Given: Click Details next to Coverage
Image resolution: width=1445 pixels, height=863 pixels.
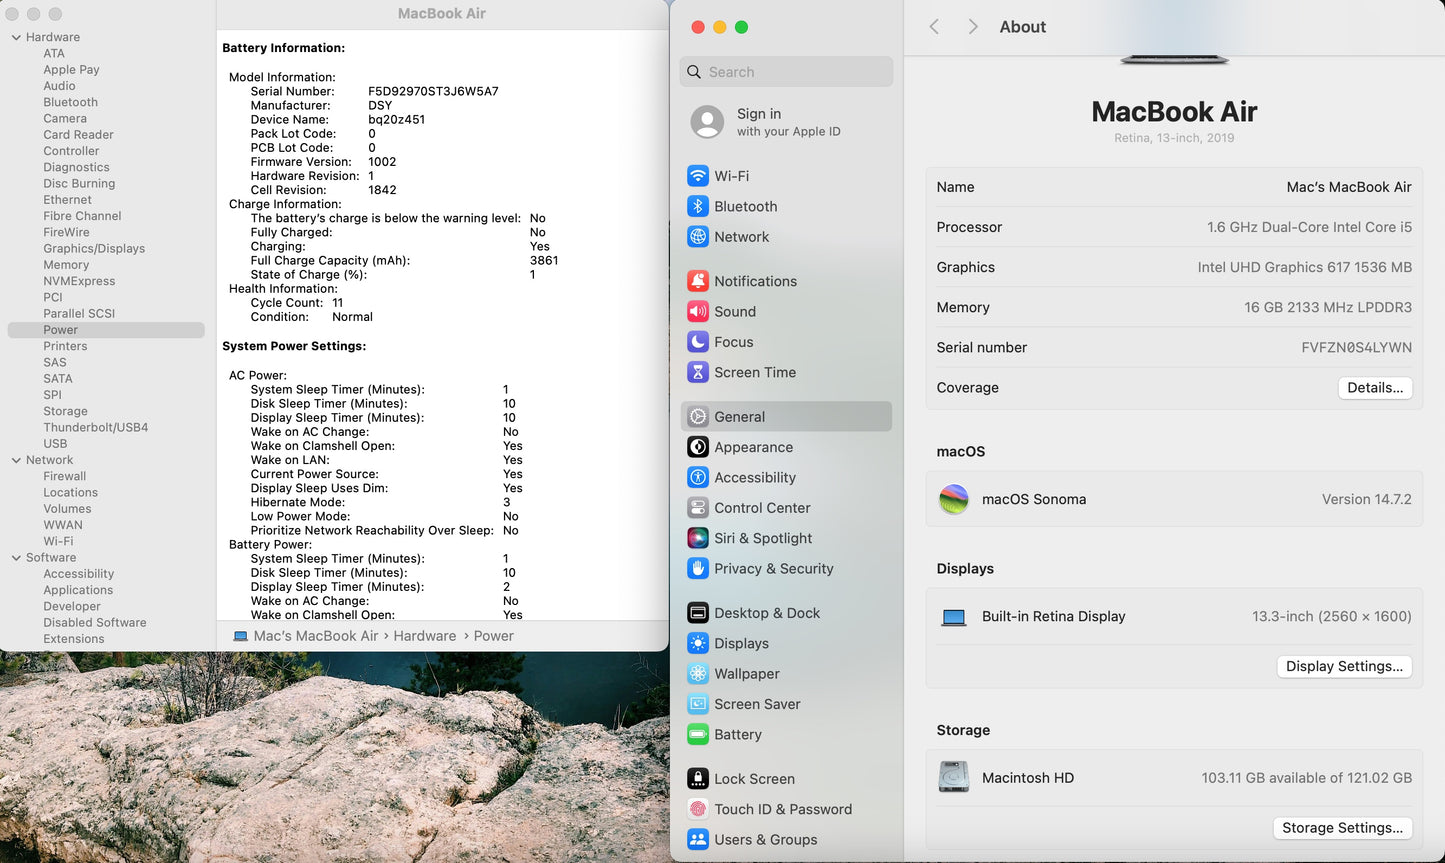Looking at the screenshot, I should (x=1374, y=387).
